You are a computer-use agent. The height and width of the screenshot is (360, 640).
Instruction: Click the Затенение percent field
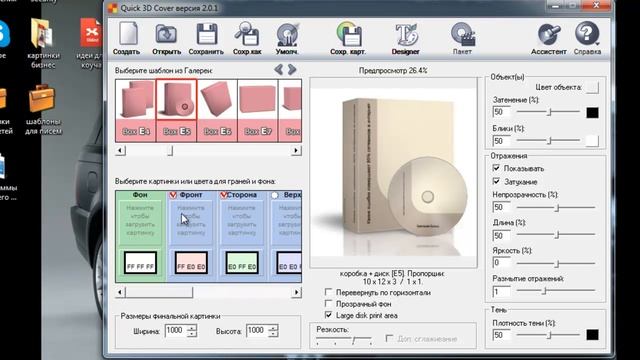tap(502, 112)
